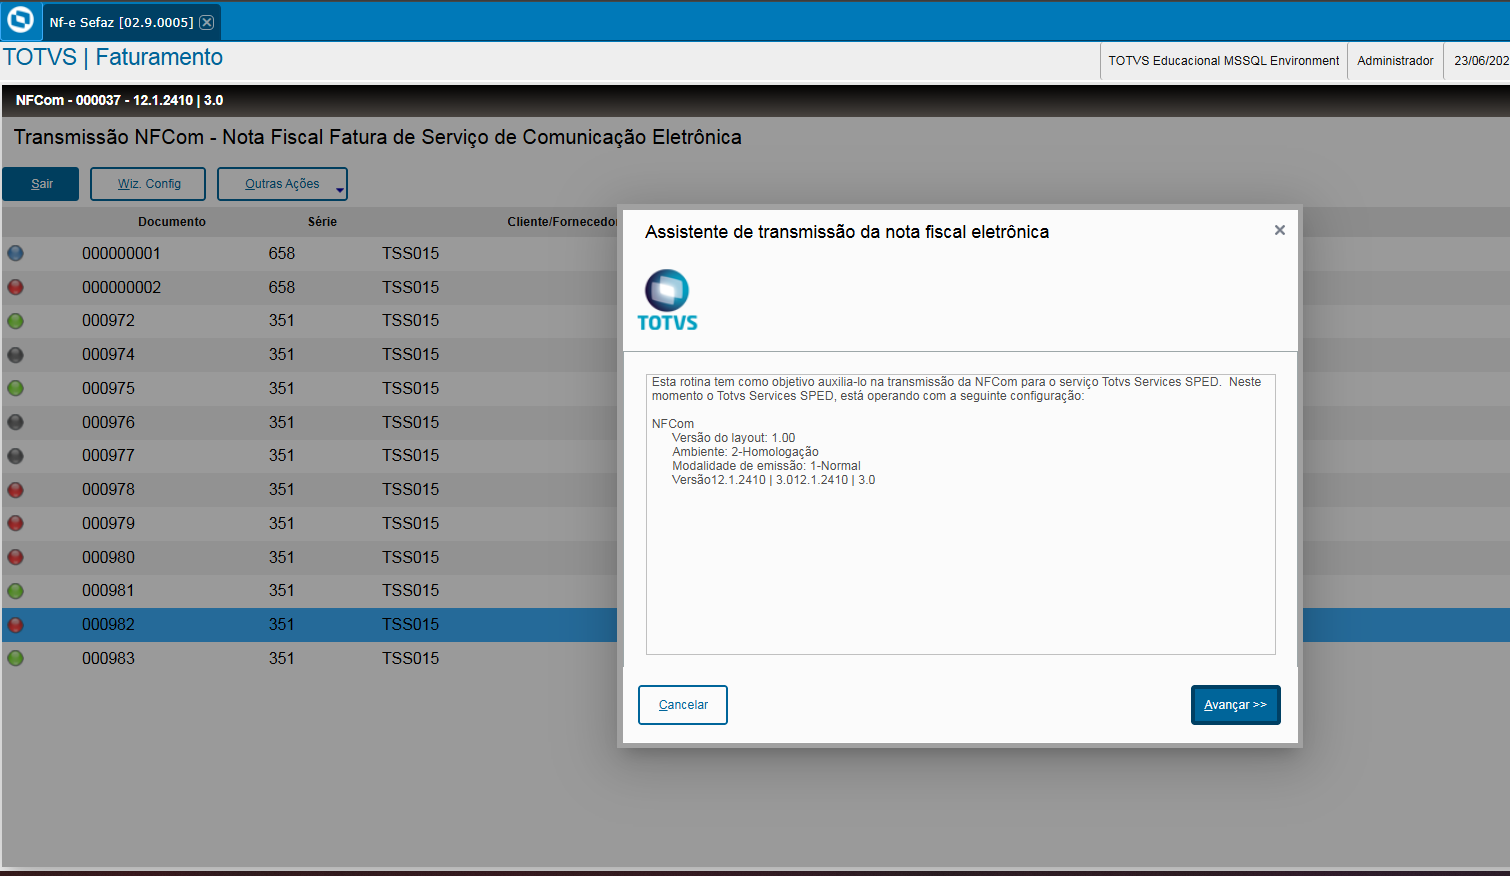Select document number 000980

108,558
